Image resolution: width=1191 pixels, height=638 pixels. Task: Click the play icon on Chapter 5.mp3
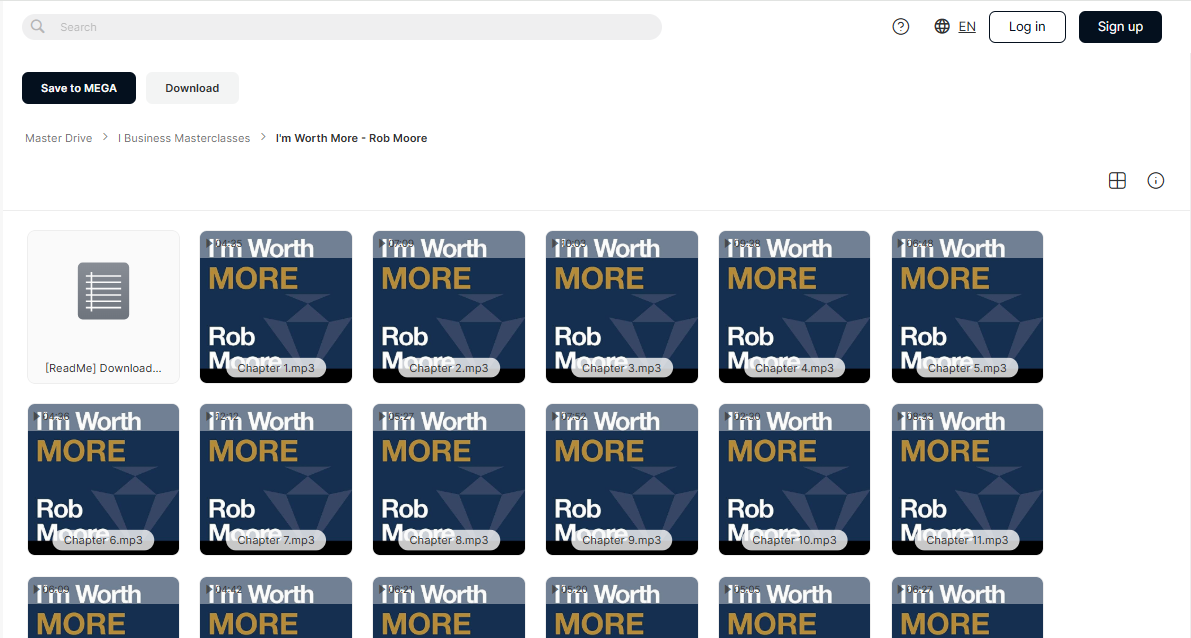[902, 244]
